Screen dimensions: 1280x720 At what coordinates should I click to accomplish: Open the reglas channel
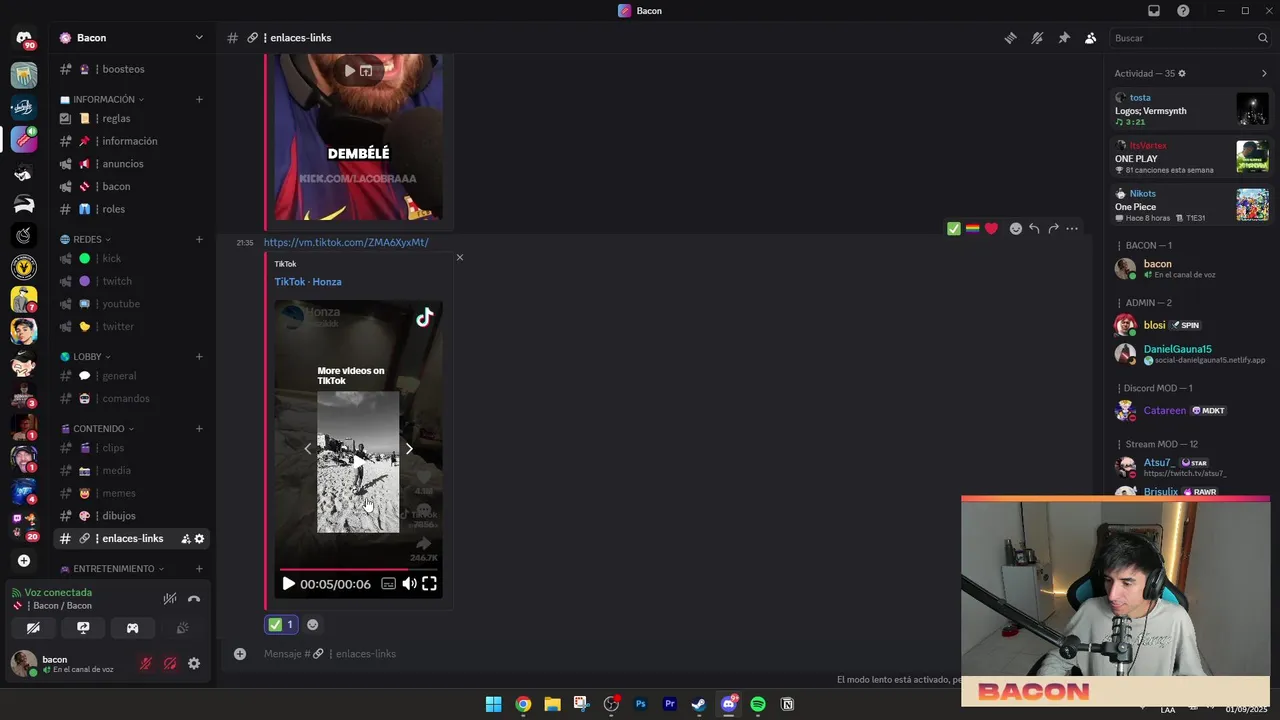[131, 119]
